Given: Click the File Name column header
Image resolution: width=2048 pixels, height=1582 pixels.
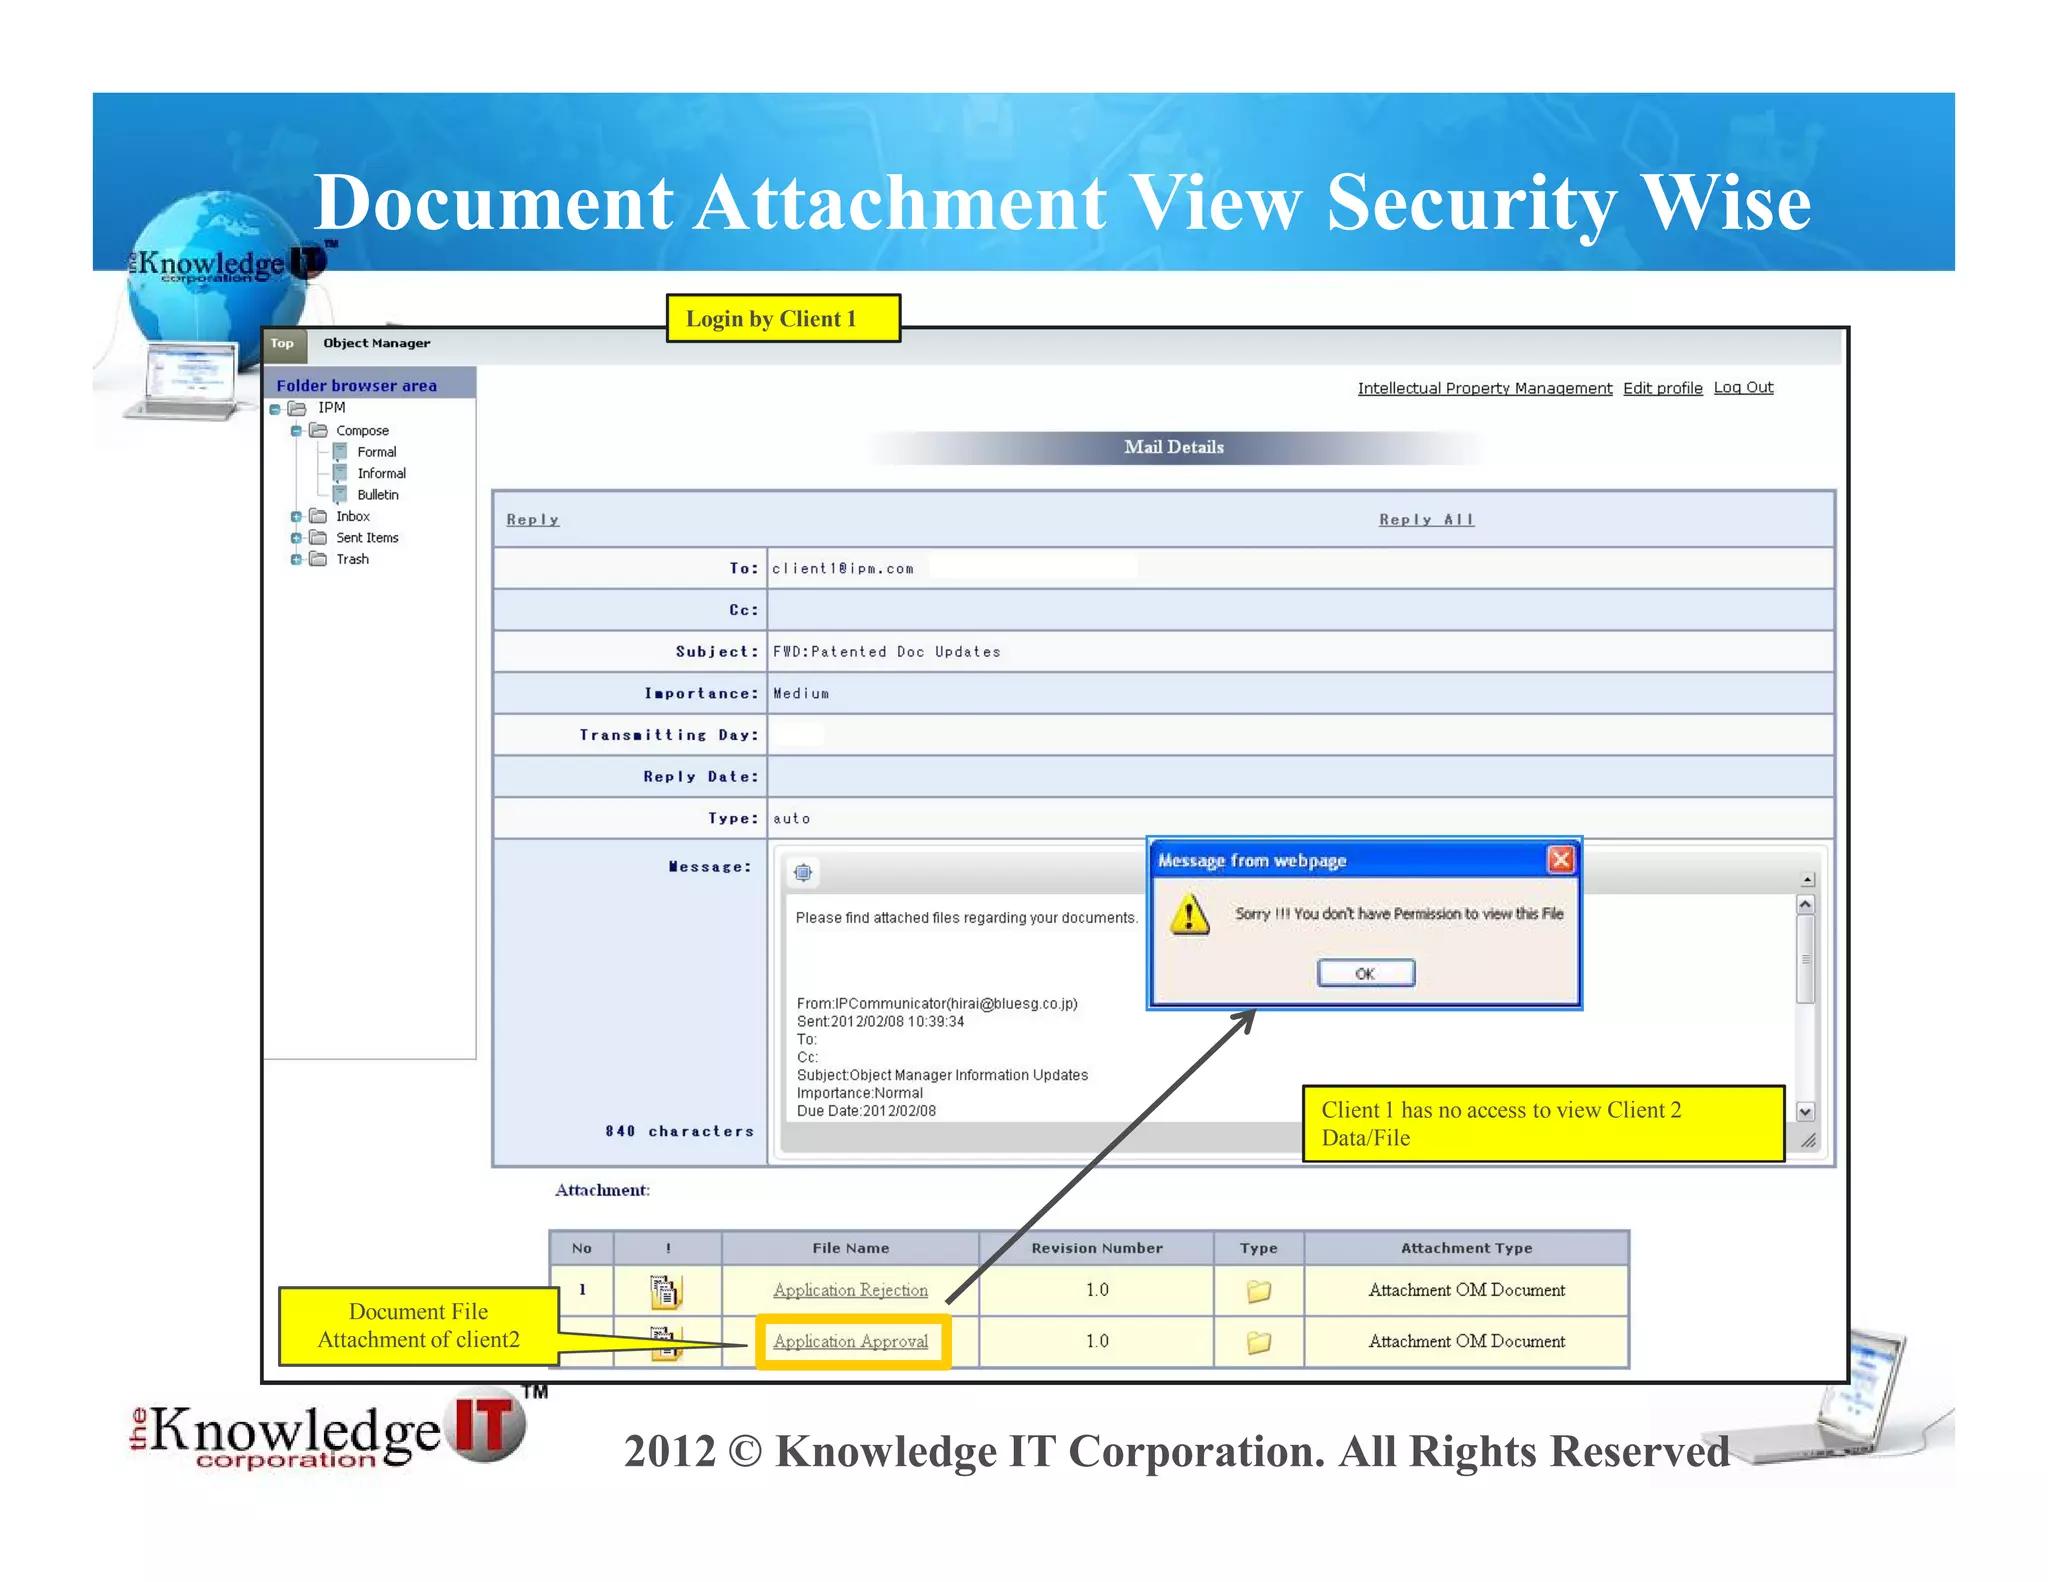Looking at the screenshot, I should pos(850,1248).
